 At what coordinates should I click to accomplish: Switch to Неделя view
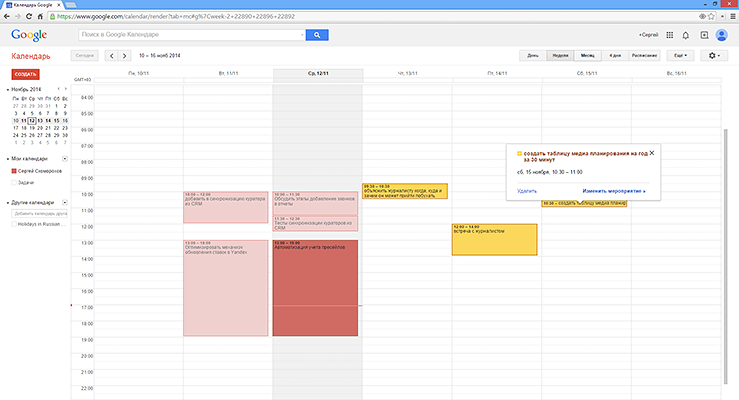pyautogui.click(x=560, y=56)
